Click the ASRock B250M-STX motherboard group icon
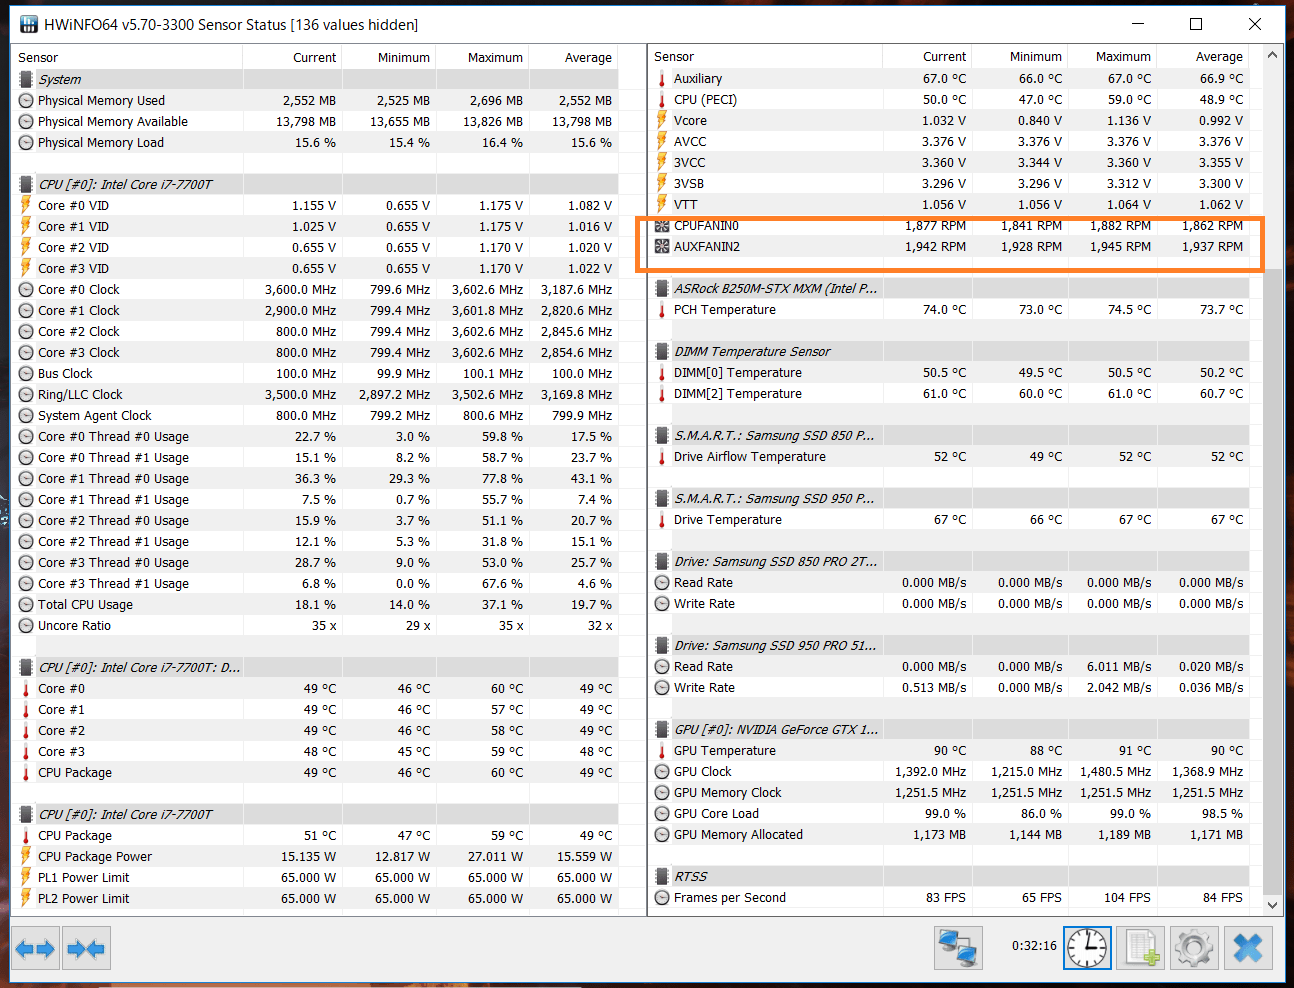This screenshot has width=1294, height=988. pyautogui.click(x=662, y=289)
